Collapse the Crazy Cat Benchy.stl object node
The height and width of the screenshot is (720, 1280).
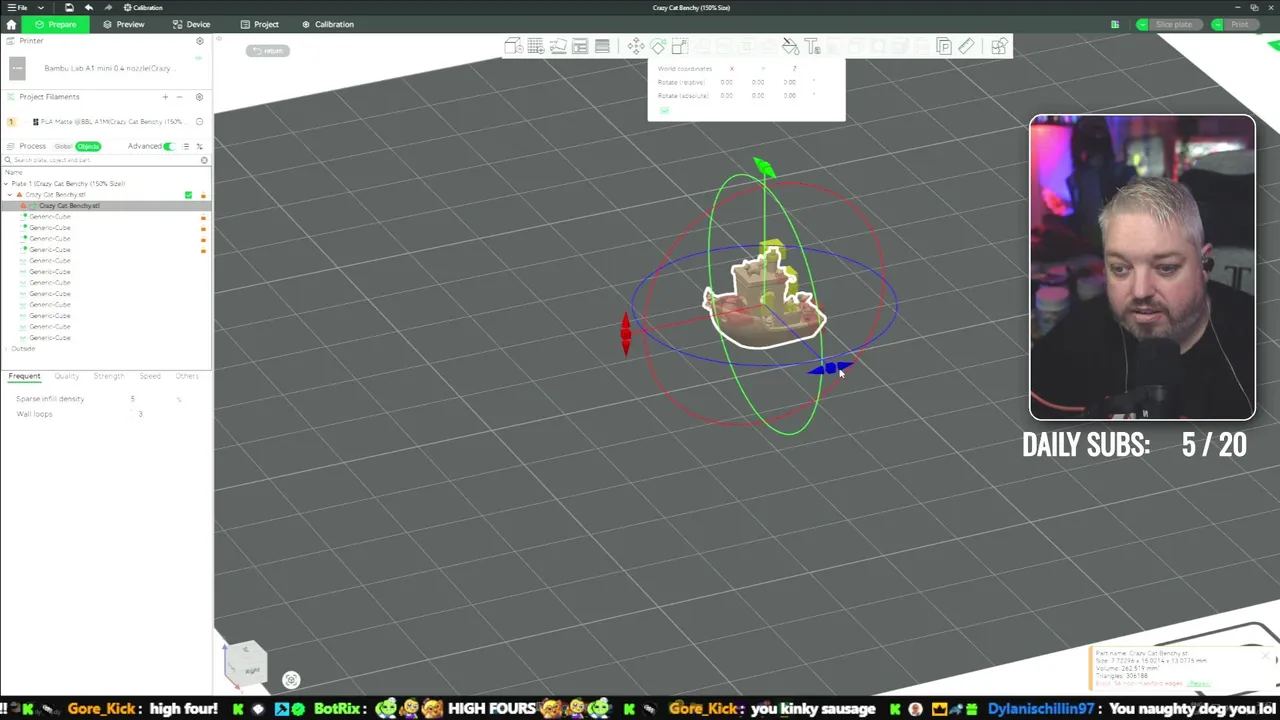point(11,195)
